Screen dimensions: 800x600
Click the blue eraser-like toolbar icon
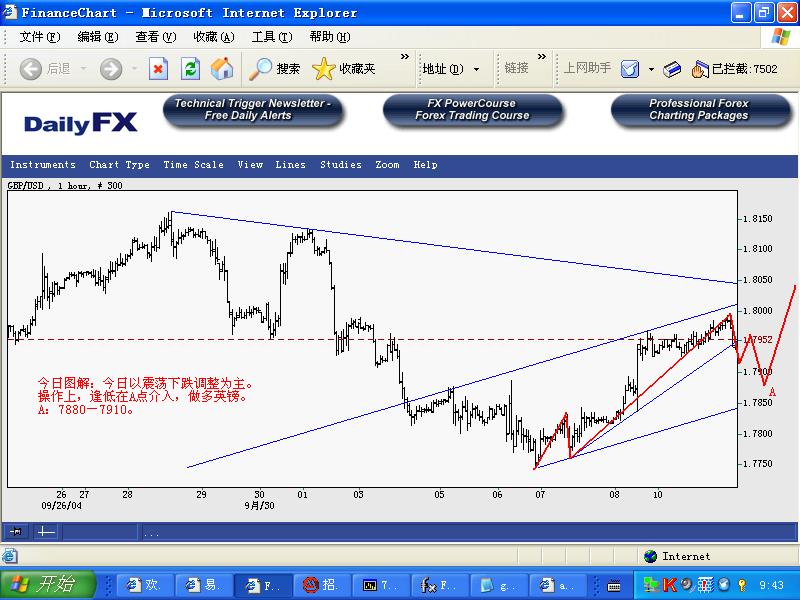(x=672, y=69)
